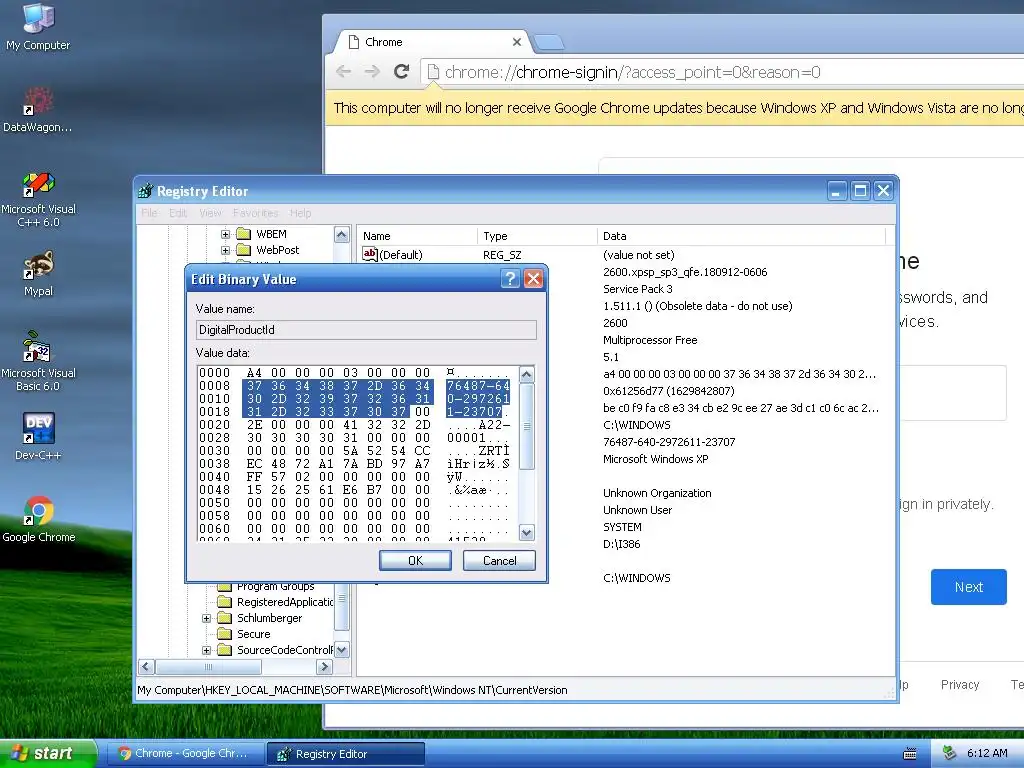
Task: Expand the WebPost registry key
Action: point(225,249)
